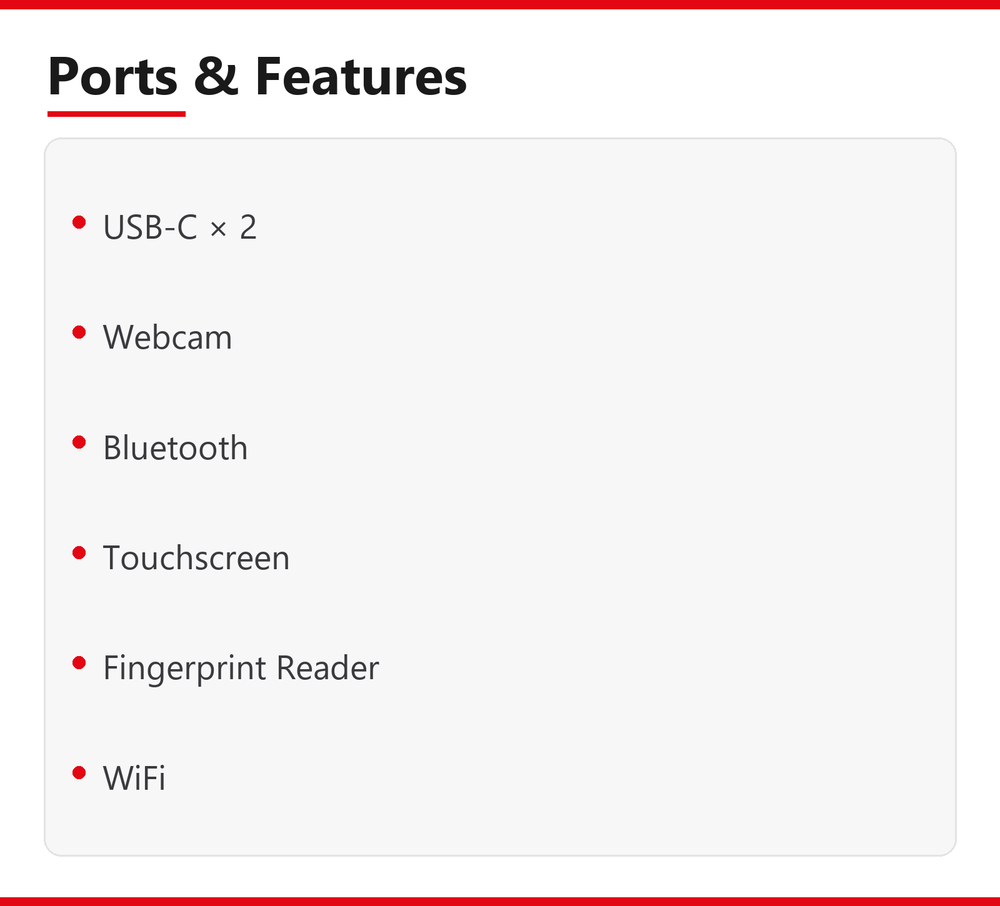Click the red bar at the page bottom

pyautogui.click(x=500, y=902)
